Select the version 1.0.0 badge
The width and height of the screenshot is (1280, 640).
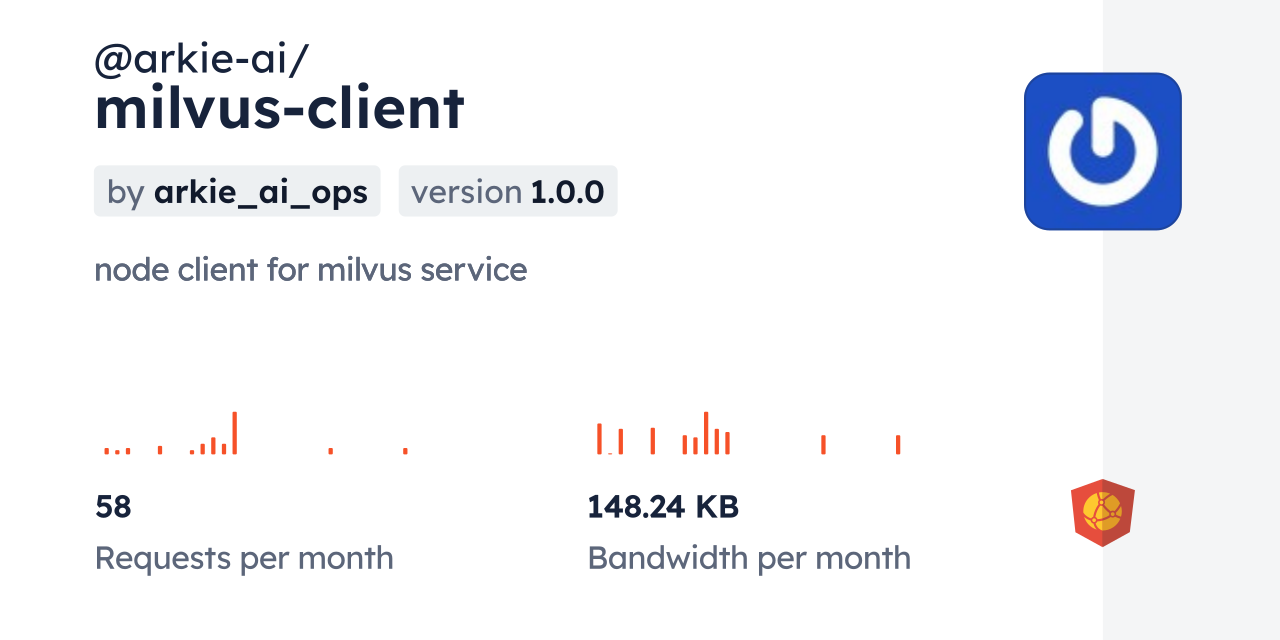click(507, 191)
